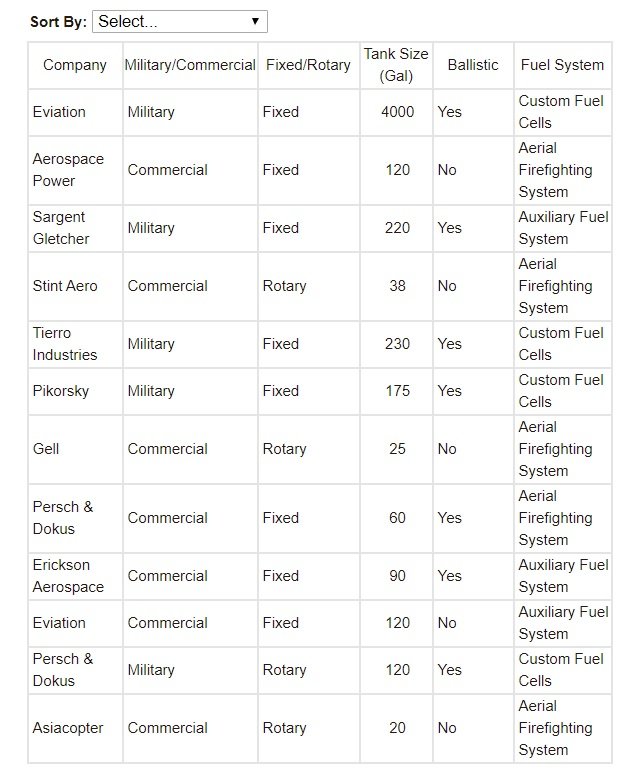
Task: Click the 38 tank size cell
Action: coord(397,286)
